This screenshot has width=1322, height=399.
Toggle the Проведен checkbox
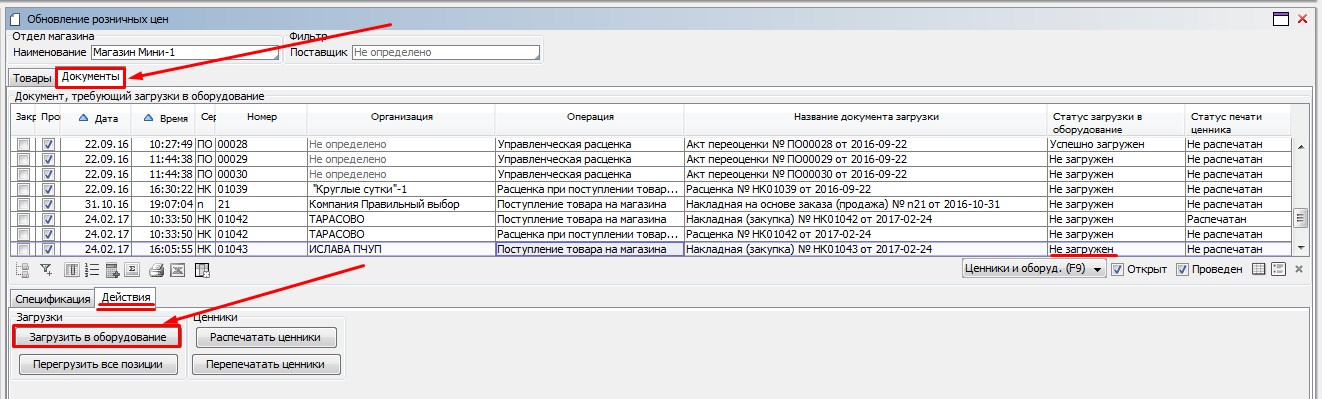tap(1182, 269)
